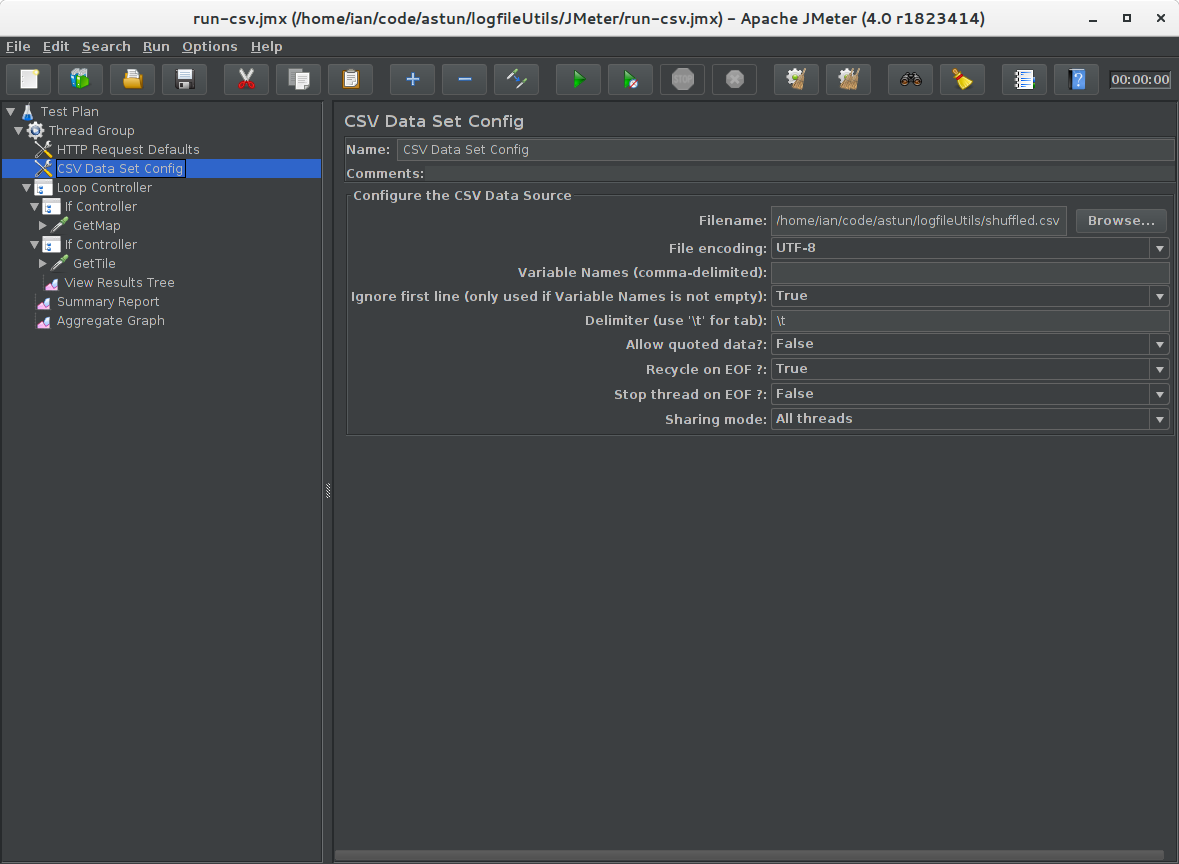Start the test with green play icon
Viewport: 1179px width, 864px height.
578,79
